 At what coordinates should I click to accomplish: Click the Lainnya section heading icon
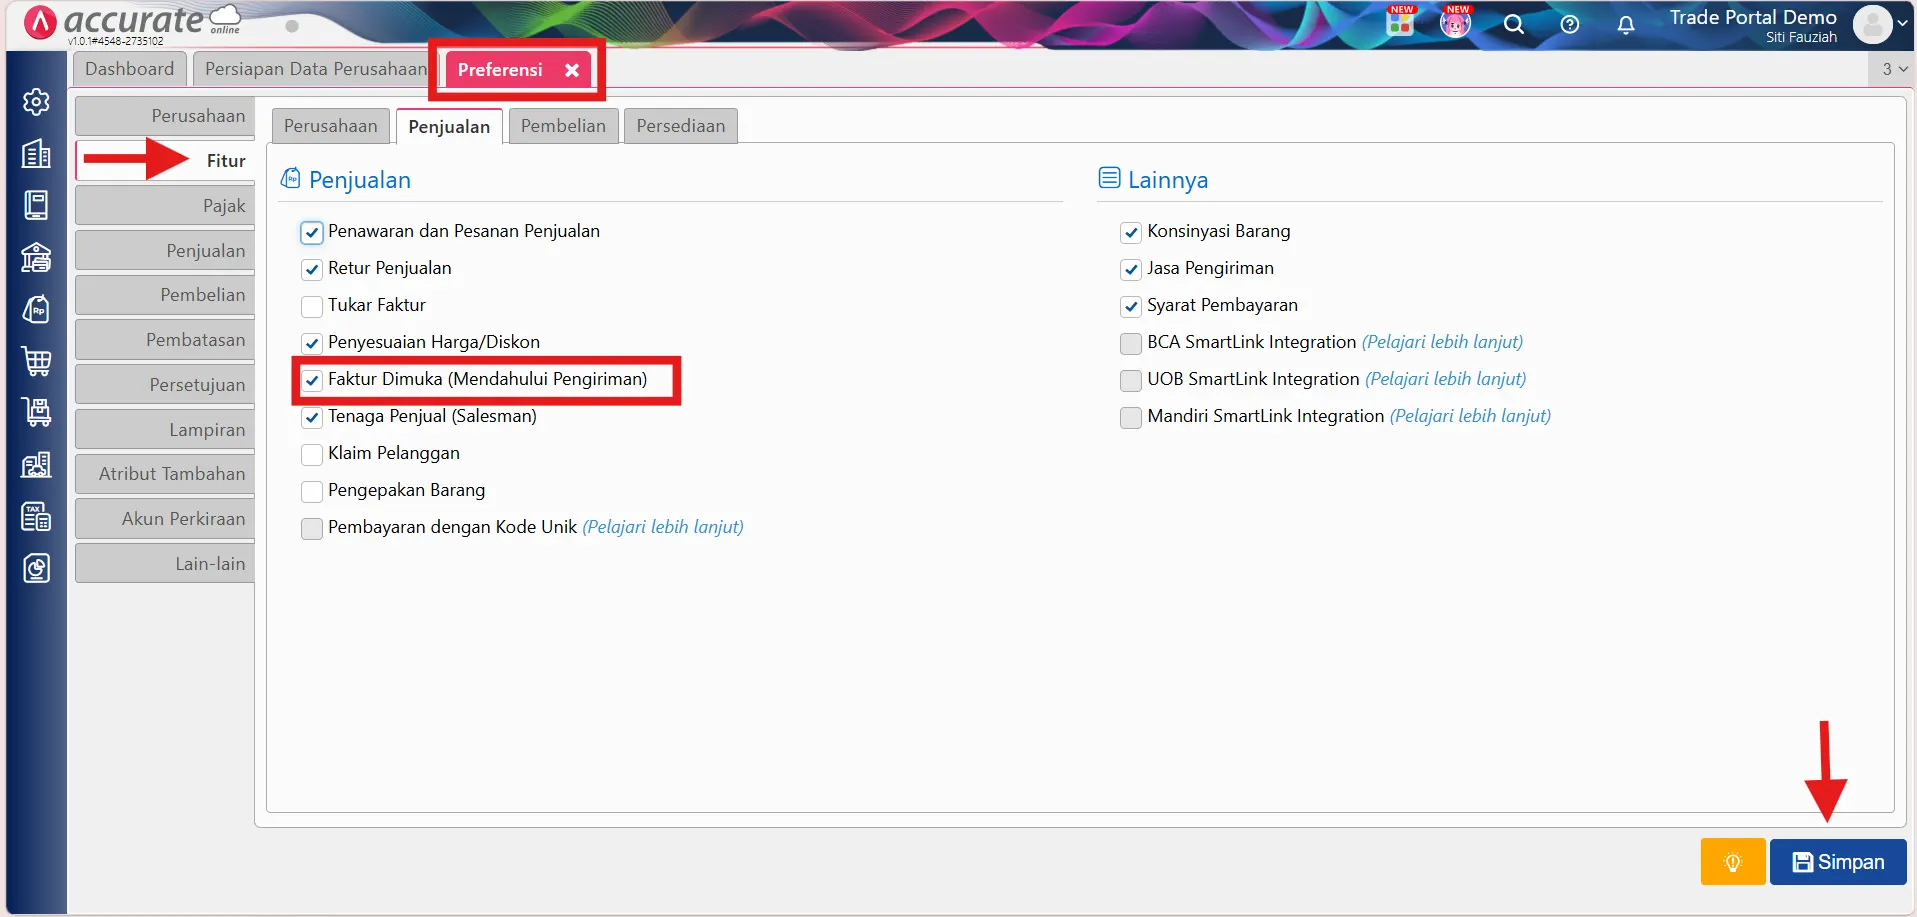(1109, 178)
